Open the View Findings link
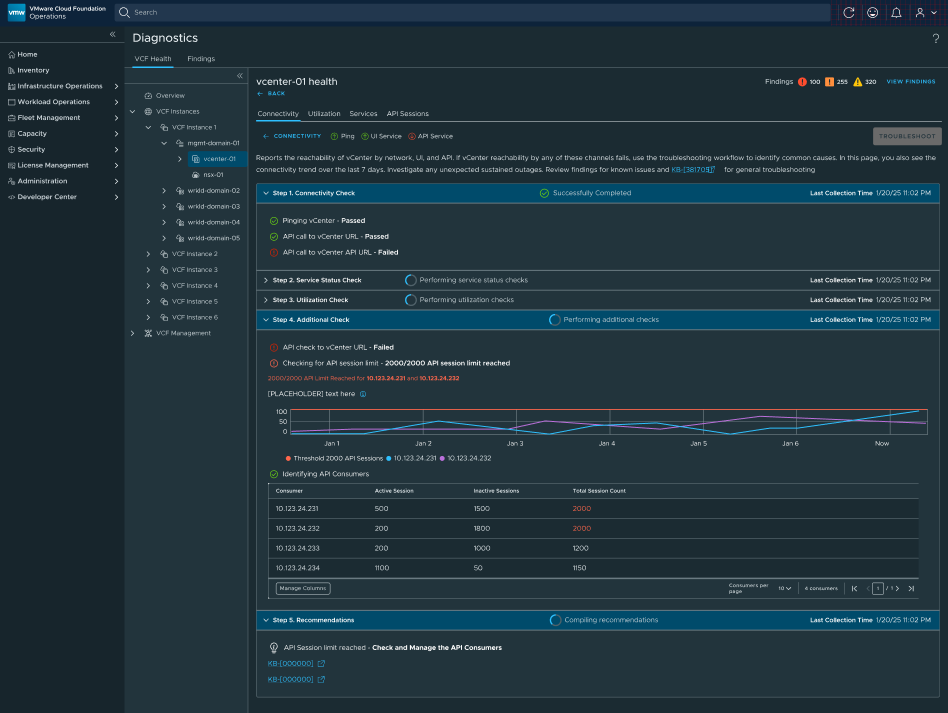Viewport: 948px width, 713px height. tap(911, 81)
